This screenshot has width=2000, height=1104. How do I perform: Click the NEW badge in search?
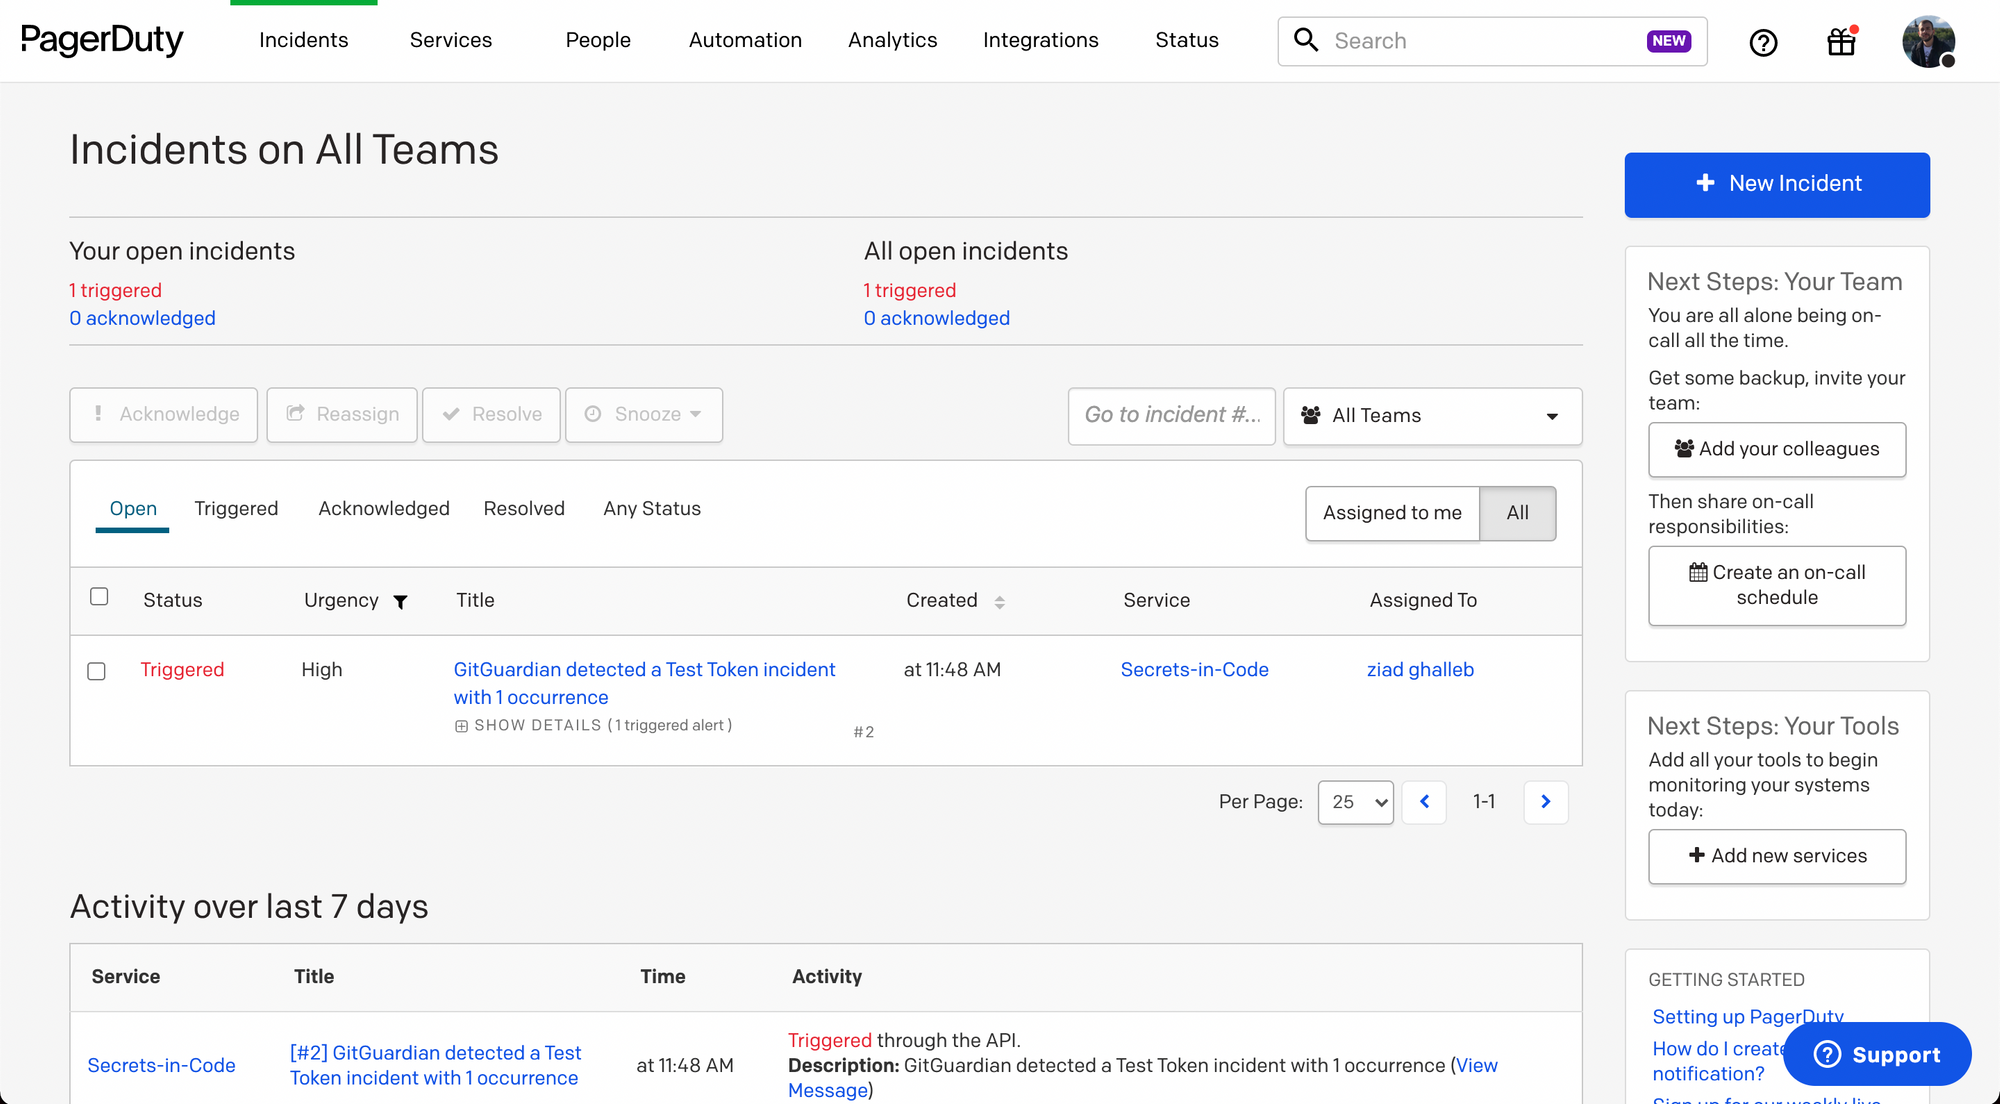pos(1669,41)
